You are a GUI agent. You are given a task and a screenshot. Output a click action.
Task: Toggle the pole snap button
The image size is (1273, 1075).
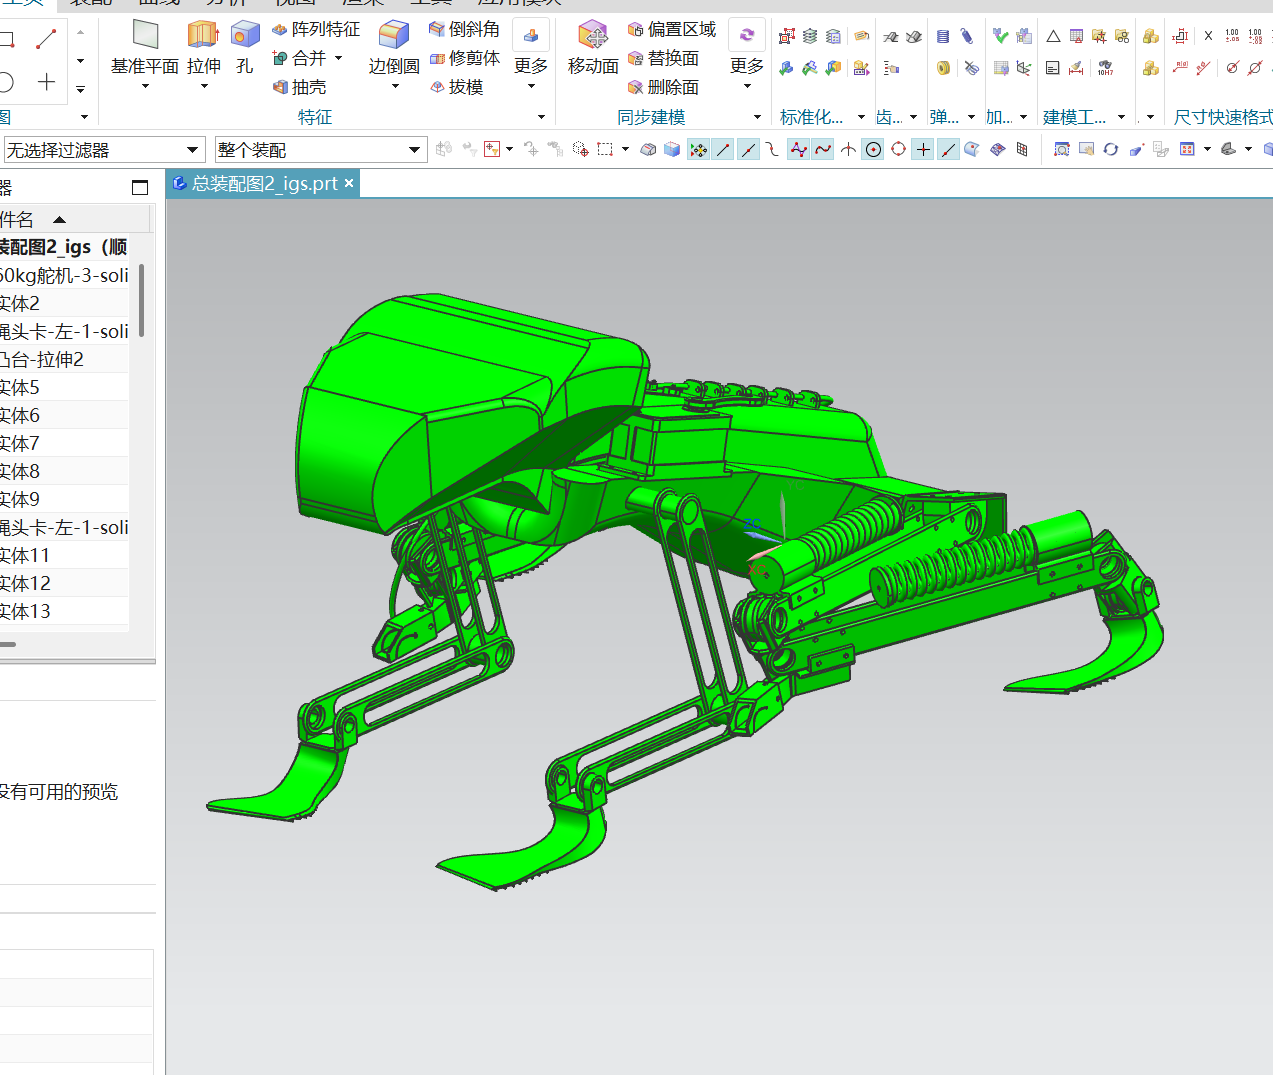(798, 150)
